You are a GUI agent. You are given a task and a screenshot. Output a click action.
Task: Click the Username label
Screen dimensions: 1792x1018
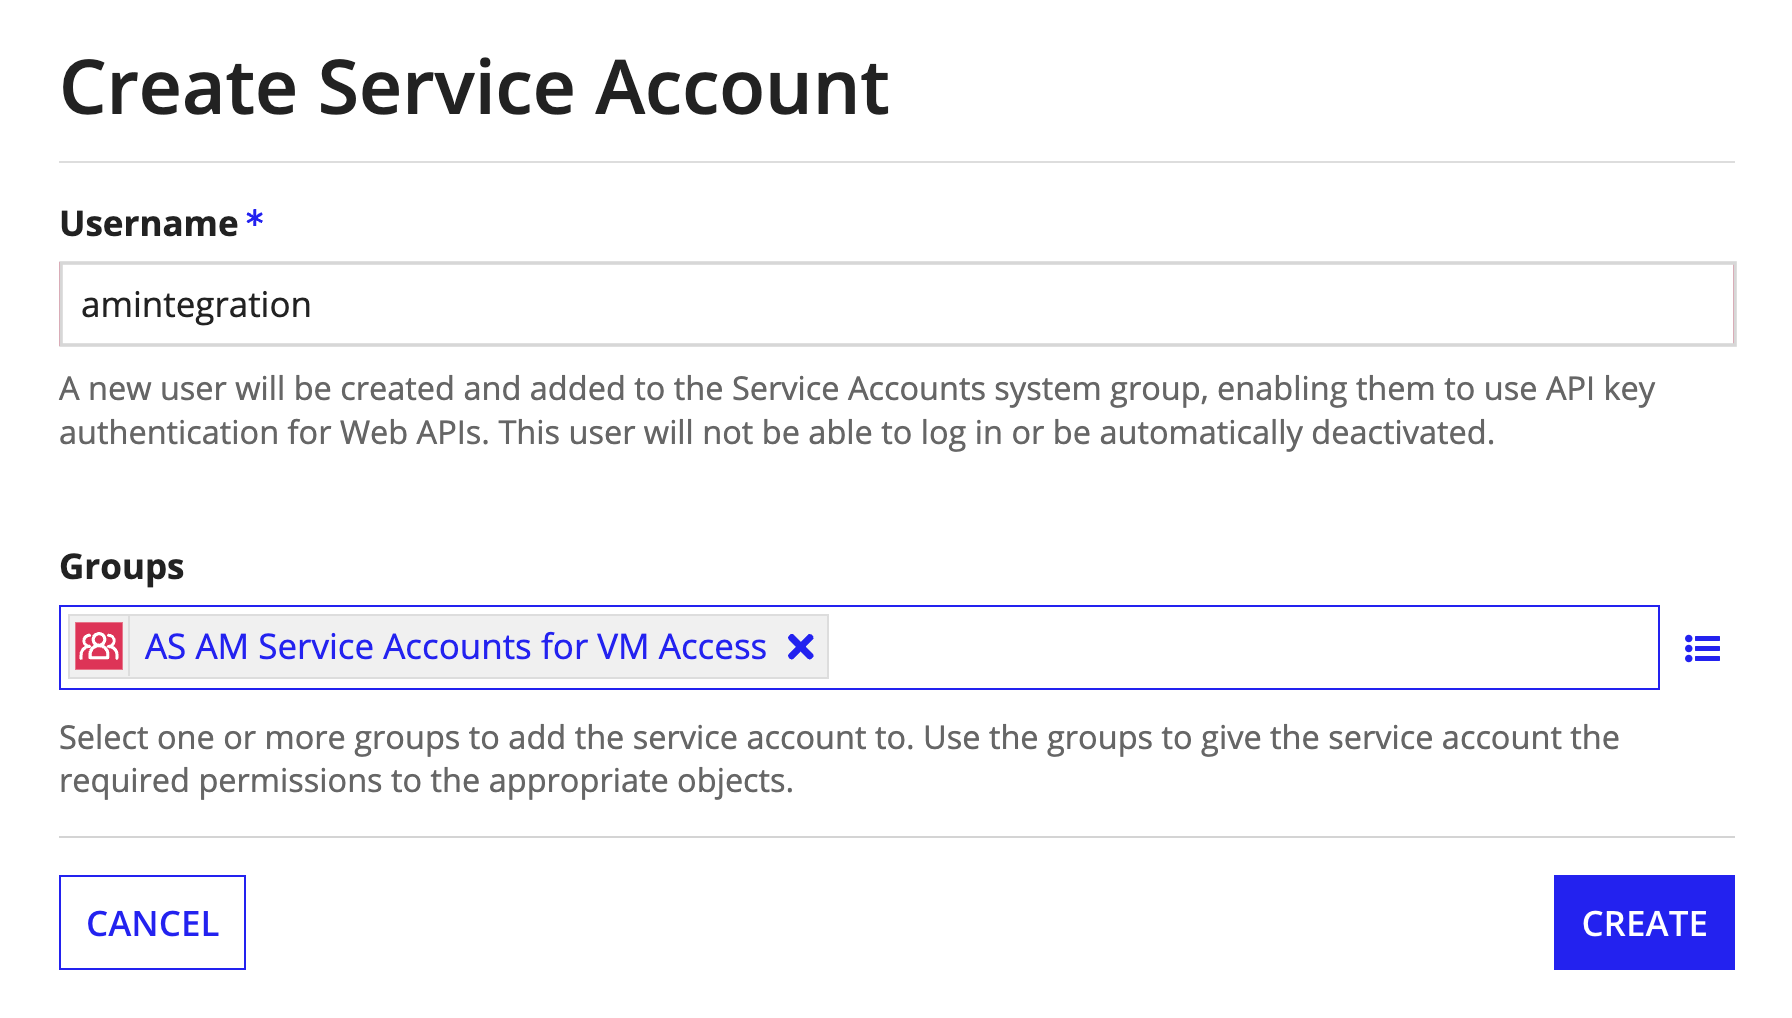(149, 223)
